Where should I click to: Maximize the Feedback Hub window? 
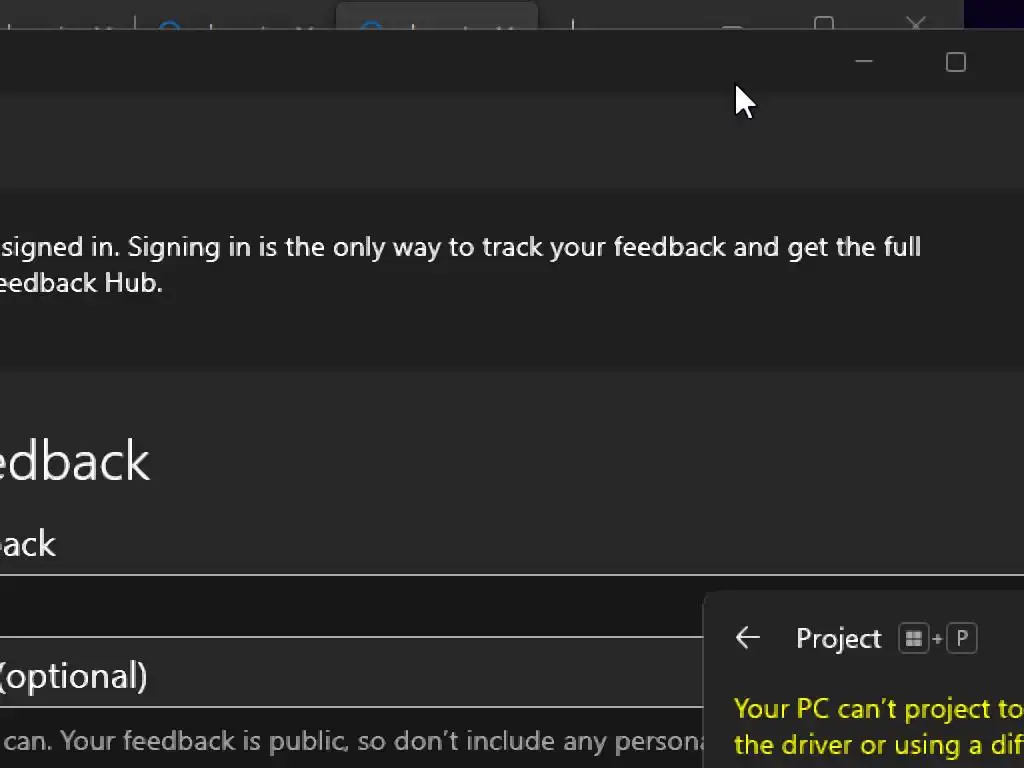click(x=955, y=62)
